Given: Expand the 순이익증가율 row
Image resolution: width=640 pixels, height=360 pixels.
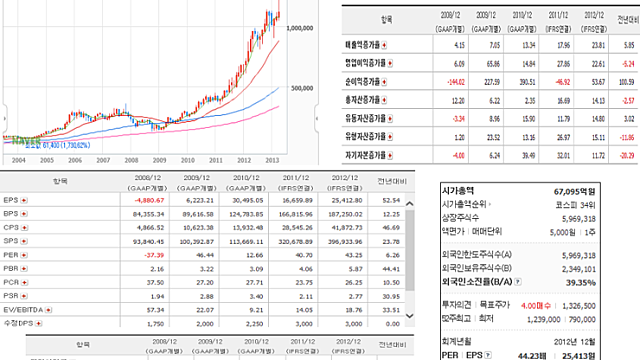Looking at the screenshot, I should point(384,82).
